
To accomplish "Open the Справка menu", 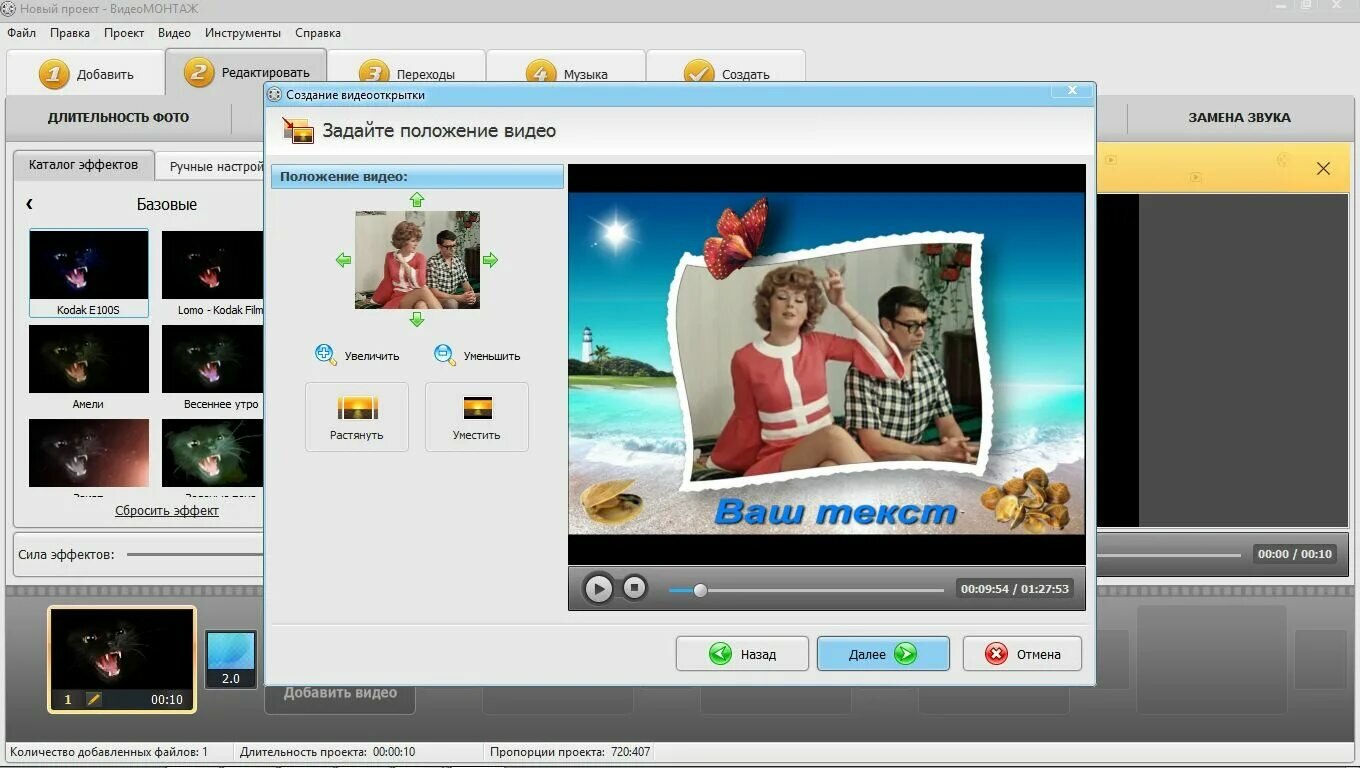I will [x=318, y=33].
